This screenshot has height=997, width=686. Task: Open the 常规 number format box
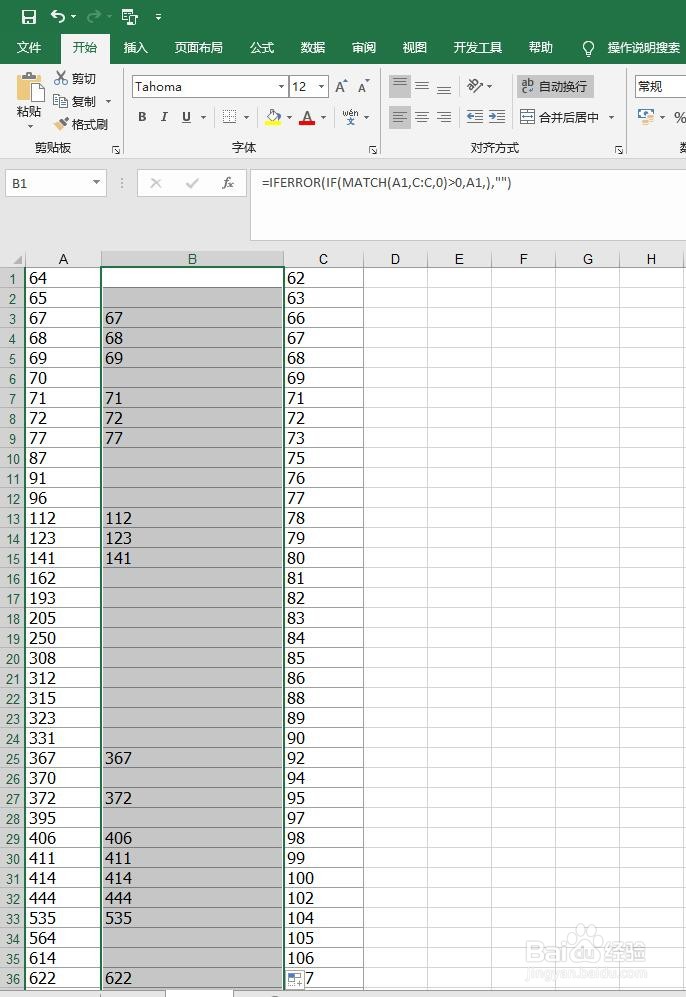(x=661, y=86)
